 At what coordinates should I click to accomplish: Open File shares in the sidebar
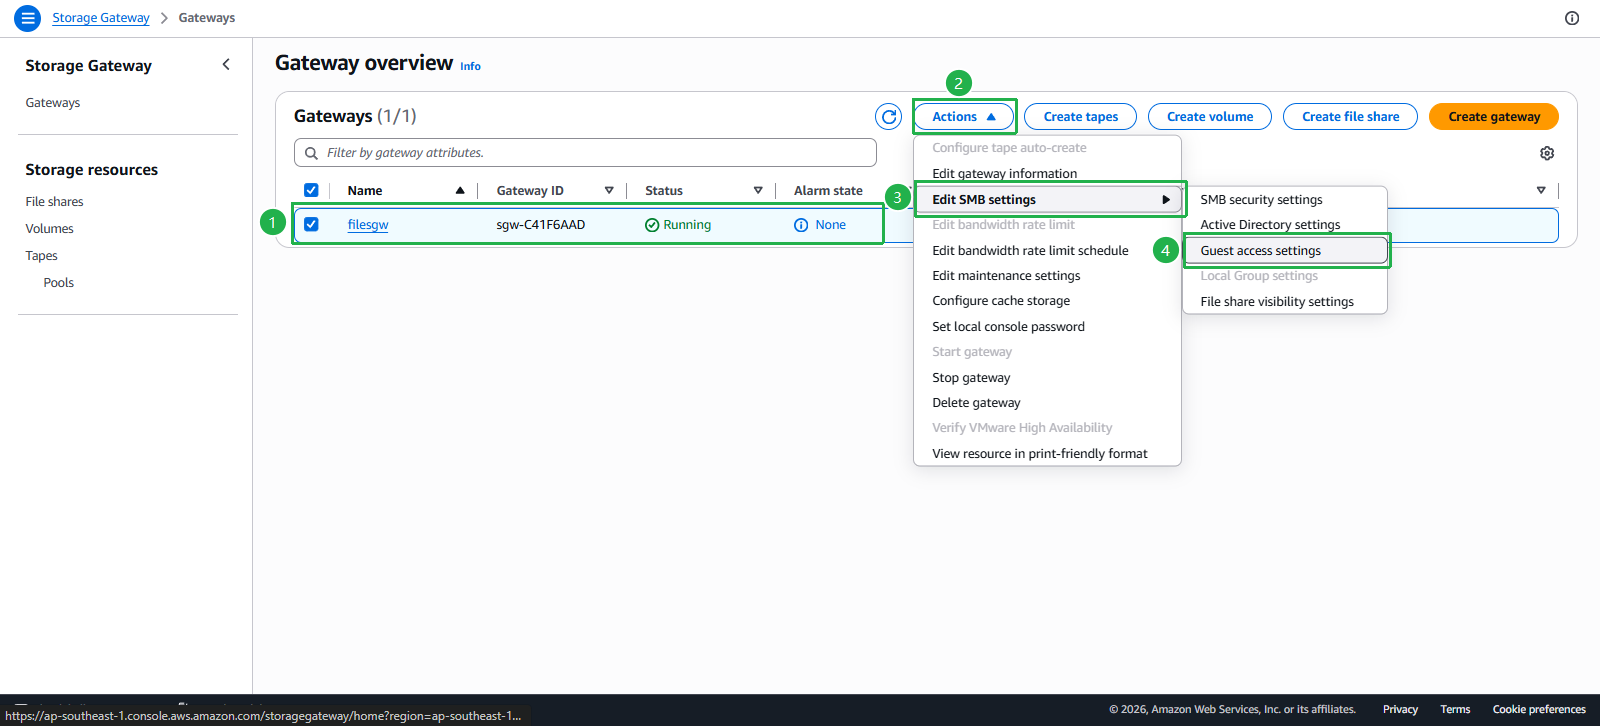pos(55,202)
